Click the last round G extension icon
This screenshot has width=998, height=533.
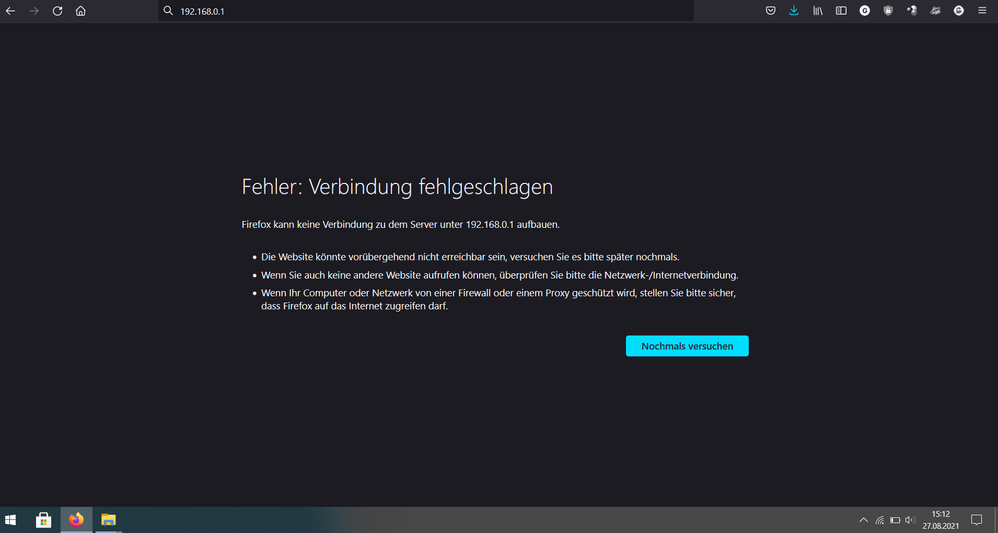click(959, 11)
